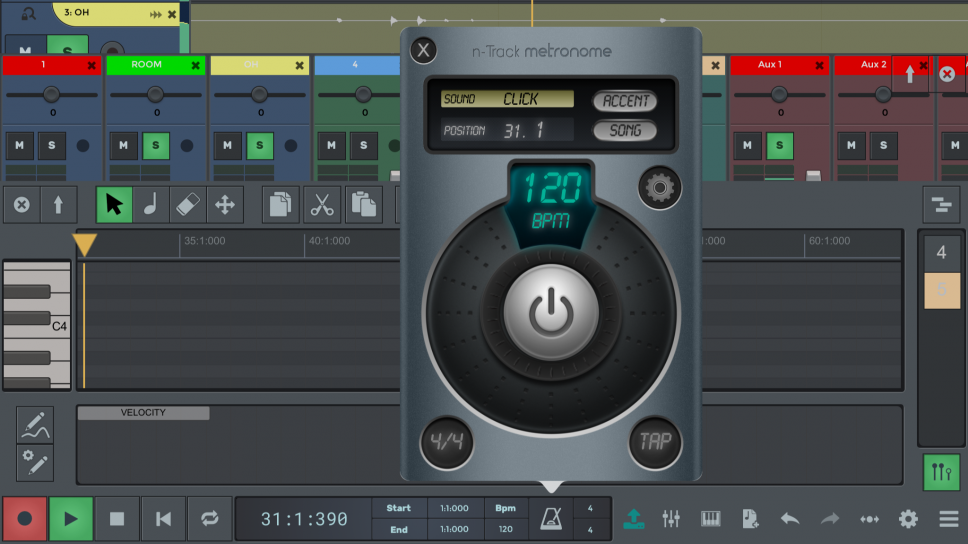Toggle solo on the ROOM channel

pyautogui.click(x=155, y=146)
